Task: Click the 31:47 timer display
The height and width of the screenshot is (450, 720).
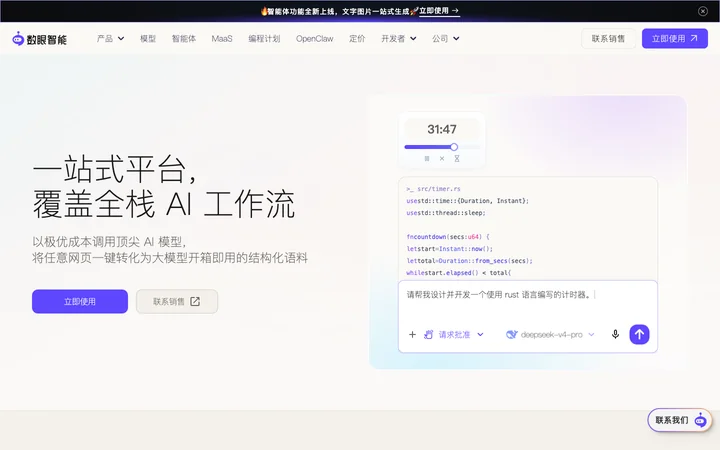Action: 442,129
